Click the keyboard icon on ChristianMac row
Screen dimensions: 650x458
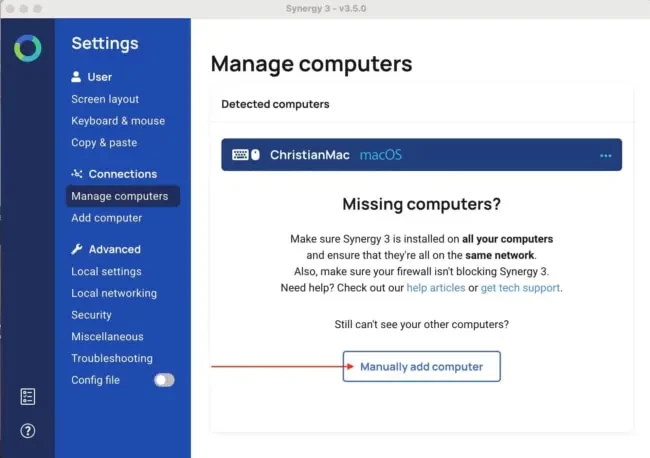tap(240, 155)
